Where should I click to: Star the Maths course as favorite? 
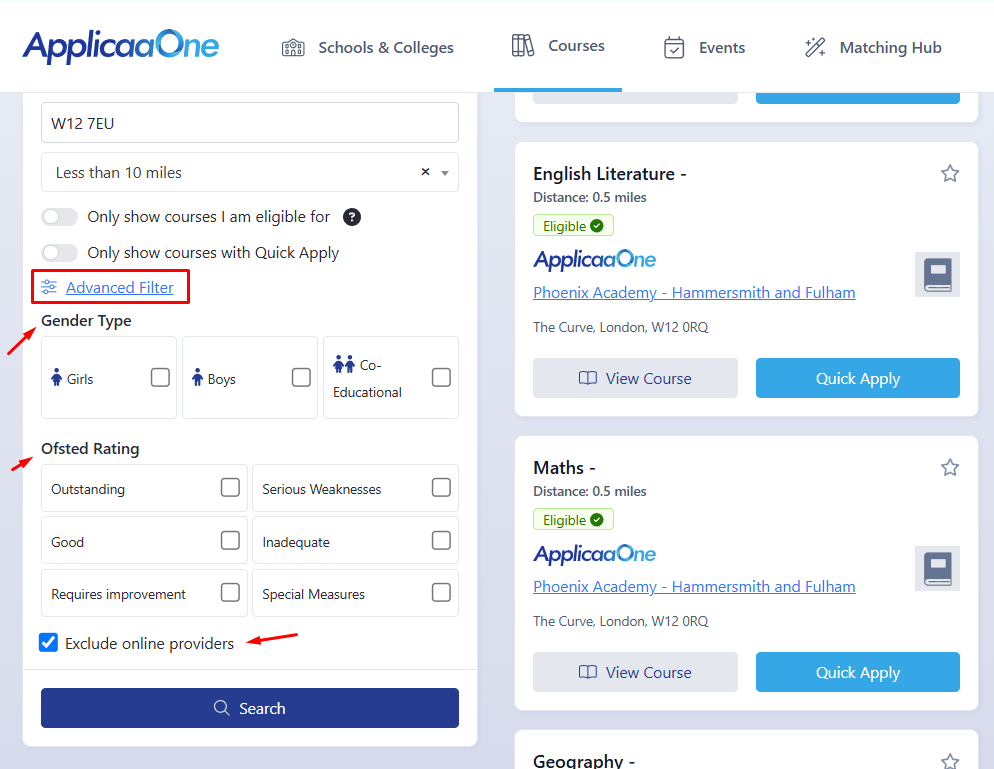tap(950, 467)
